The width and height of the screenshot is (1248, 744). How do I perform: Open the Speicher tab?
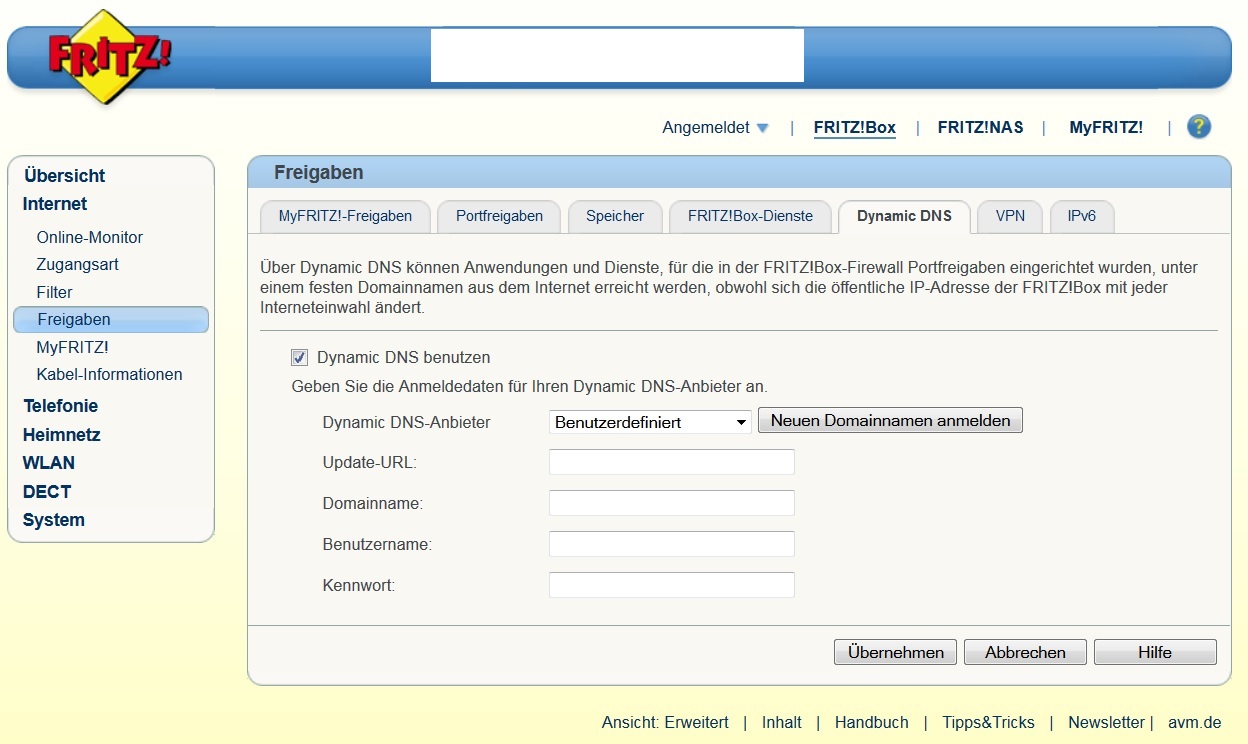pos(615,216)
